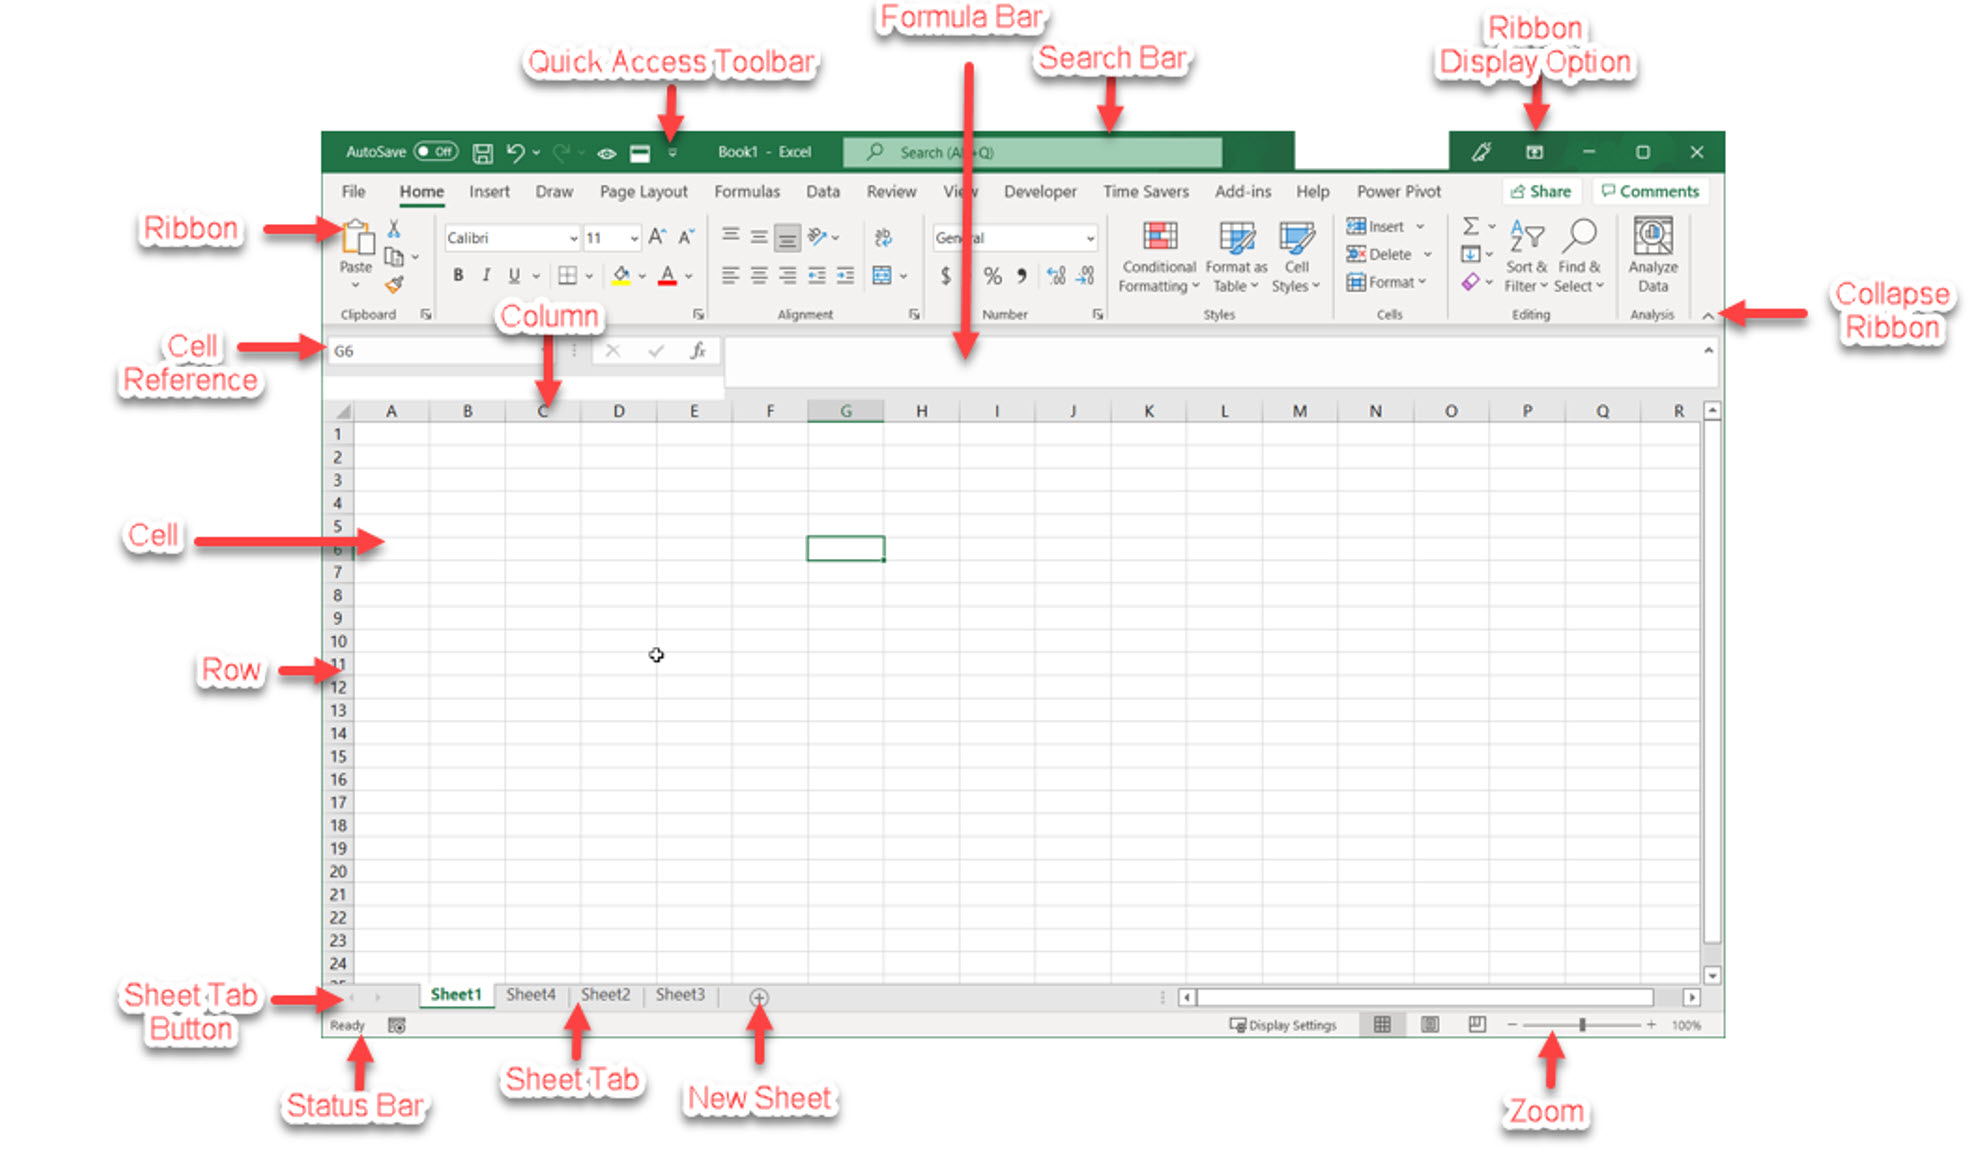
Task: Expand the Calibri font name dropdown
Action: [573, 238]
